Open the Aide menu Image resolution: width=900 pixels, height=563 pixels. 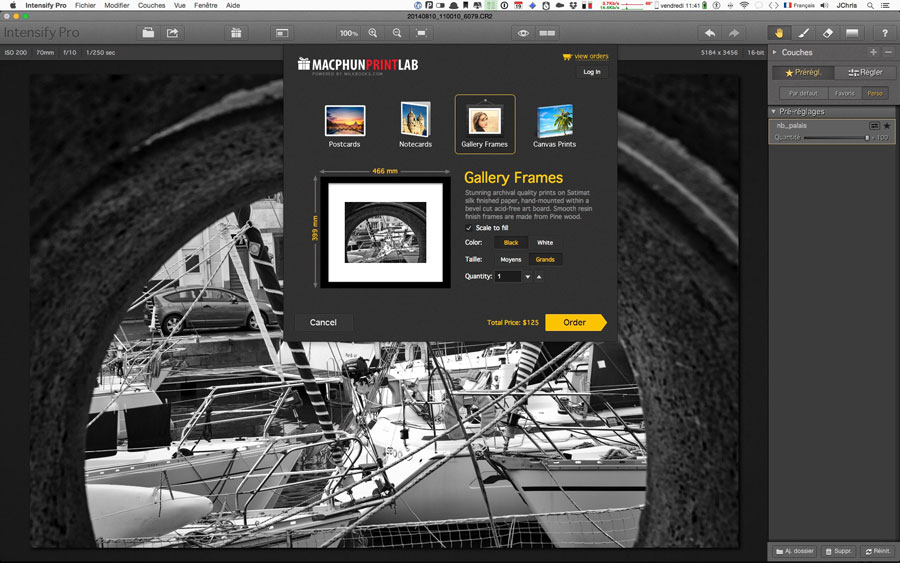pos(232,5)
